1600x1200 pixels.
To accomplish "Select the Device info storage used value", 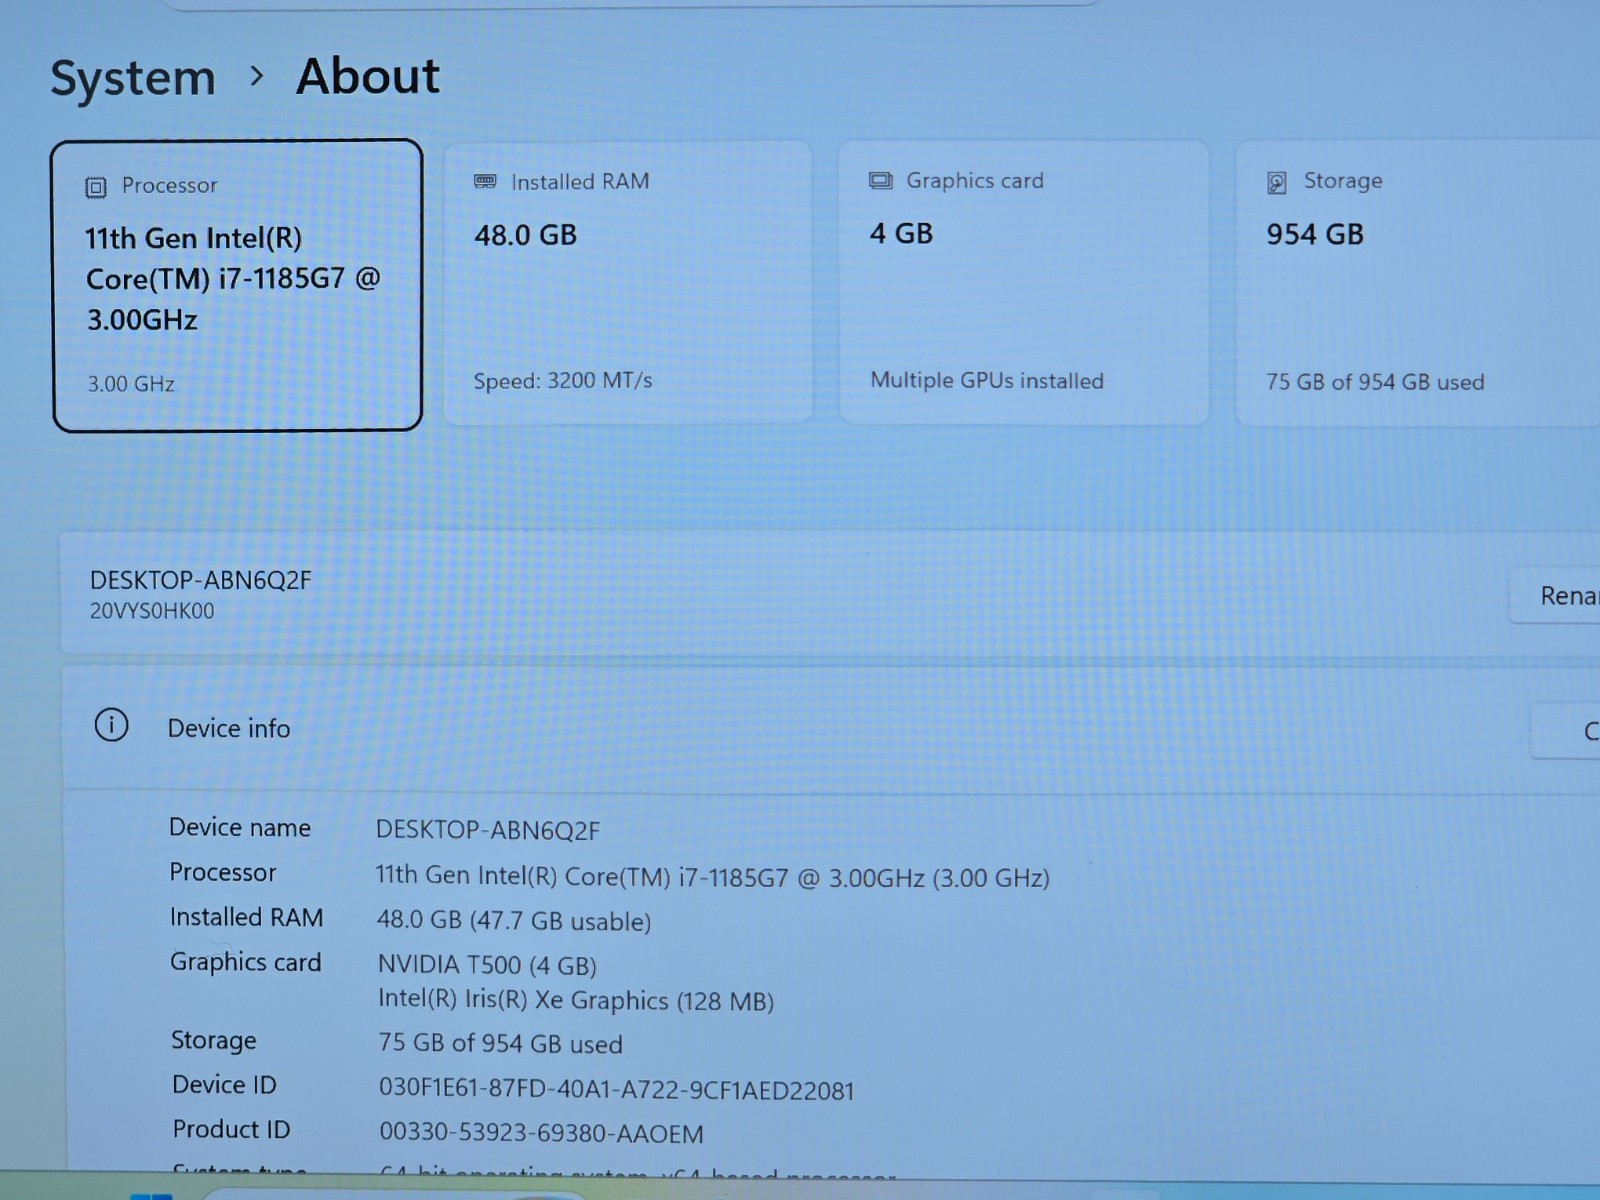I will [x=500, y=1043].
